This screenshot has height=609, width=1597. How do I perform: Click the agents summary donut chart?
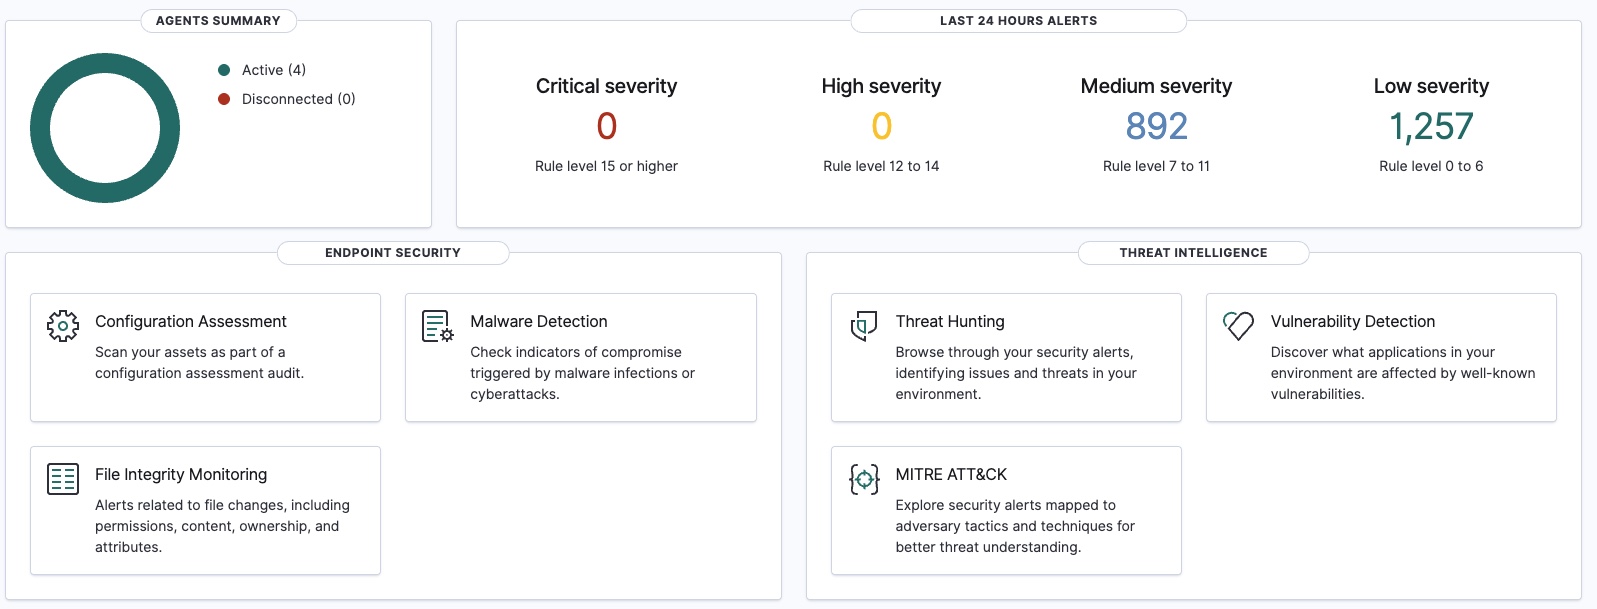pyautogui.click(x=42, y=128)
